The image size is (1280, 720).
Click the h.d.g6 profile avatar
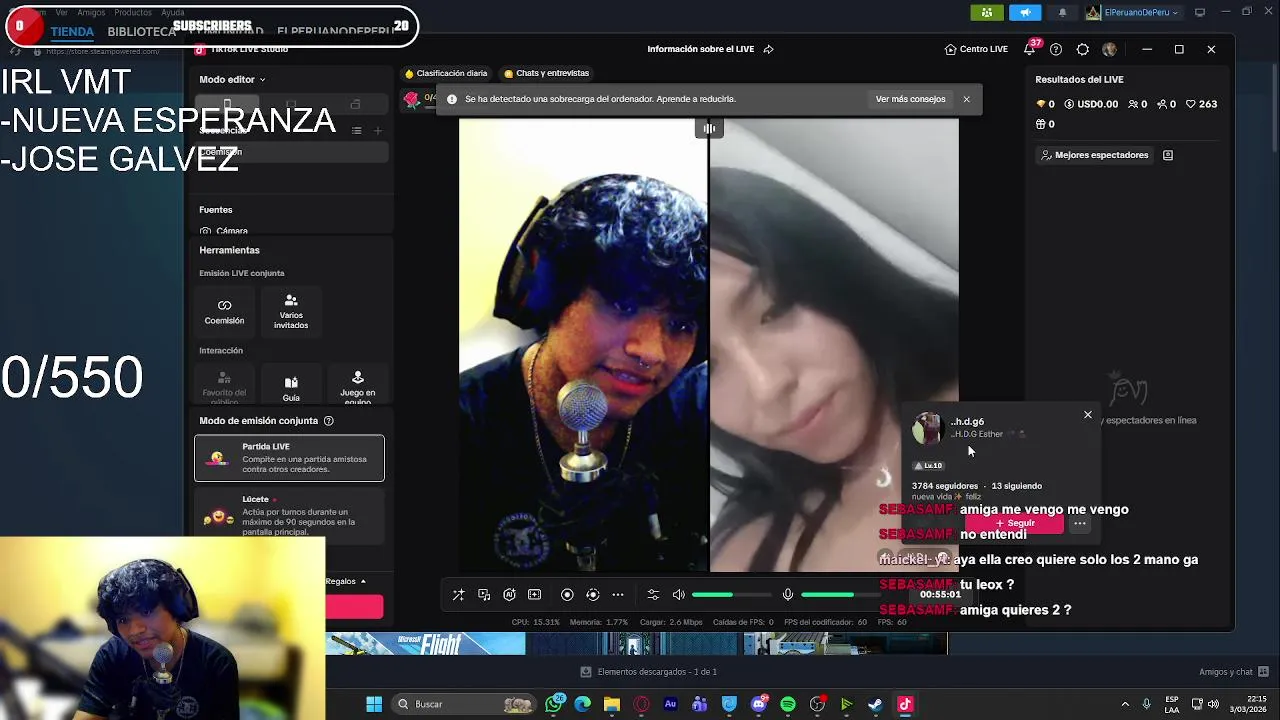click(927, 429)
